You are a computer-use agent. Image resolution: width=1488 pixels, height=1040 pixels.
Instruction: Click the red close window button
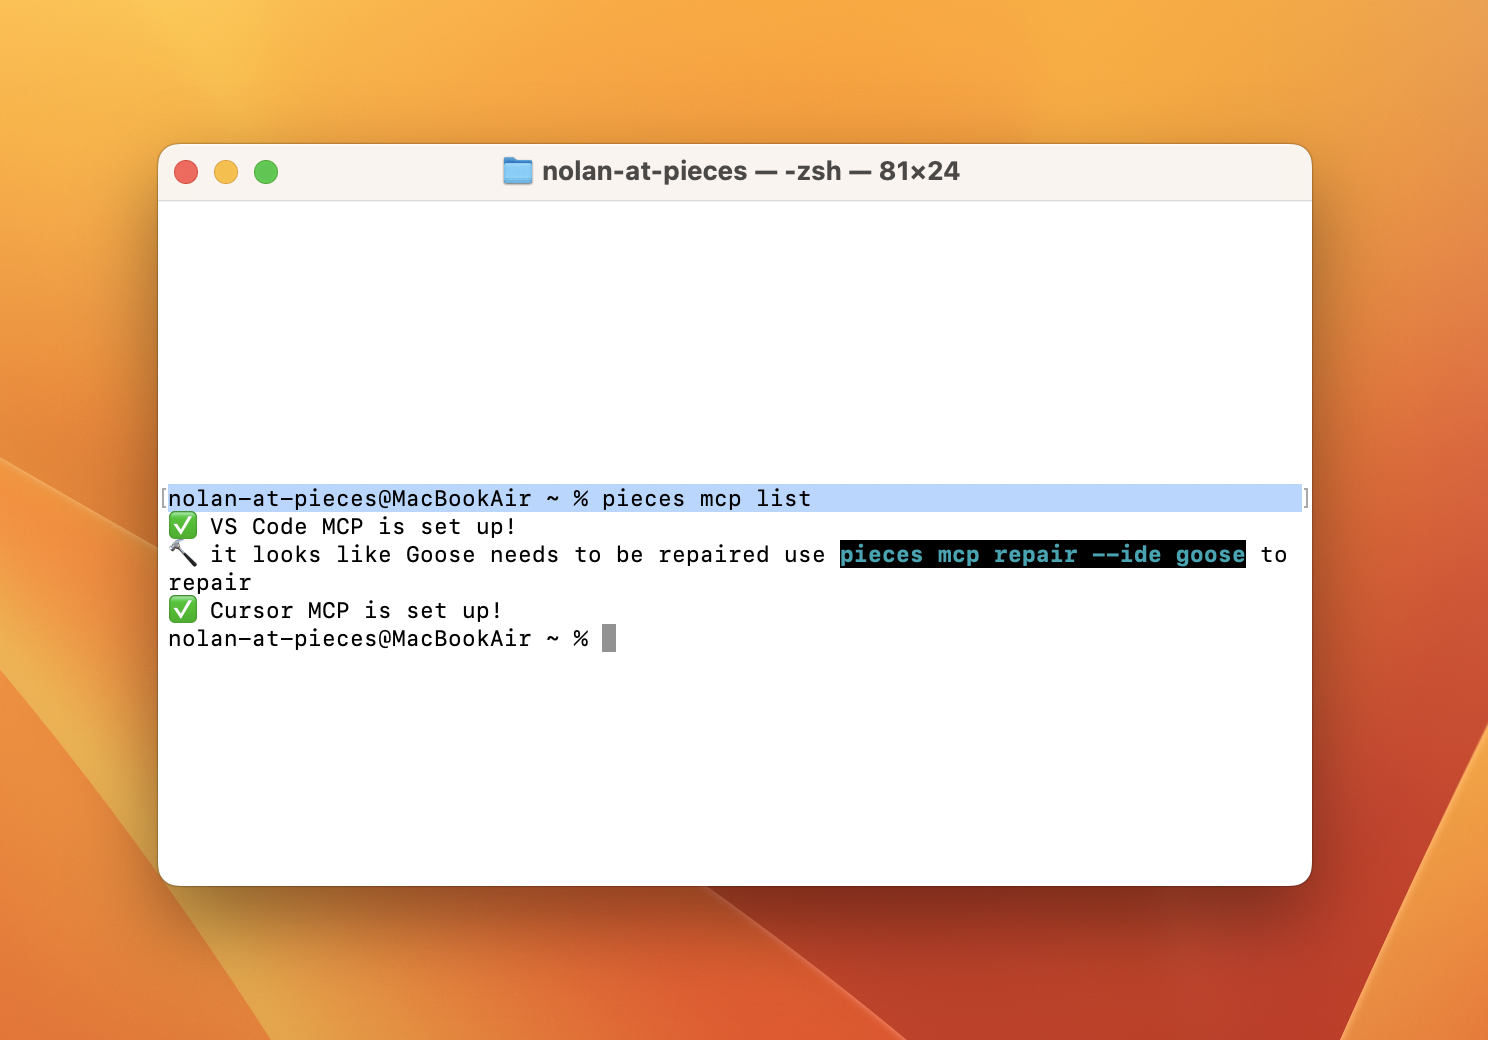(x=186, y=172)
